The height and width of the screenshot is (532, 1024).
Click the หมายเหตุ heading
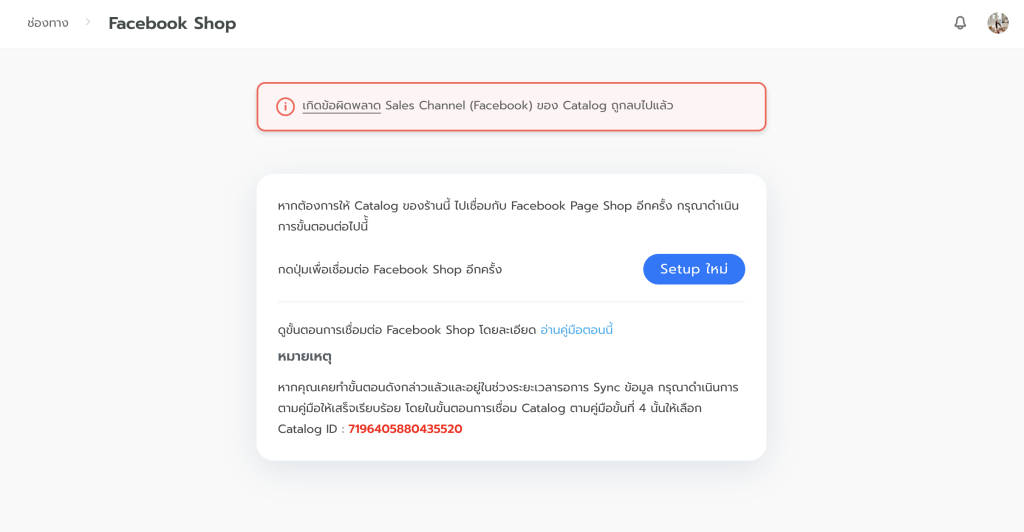tap(305, 357)
